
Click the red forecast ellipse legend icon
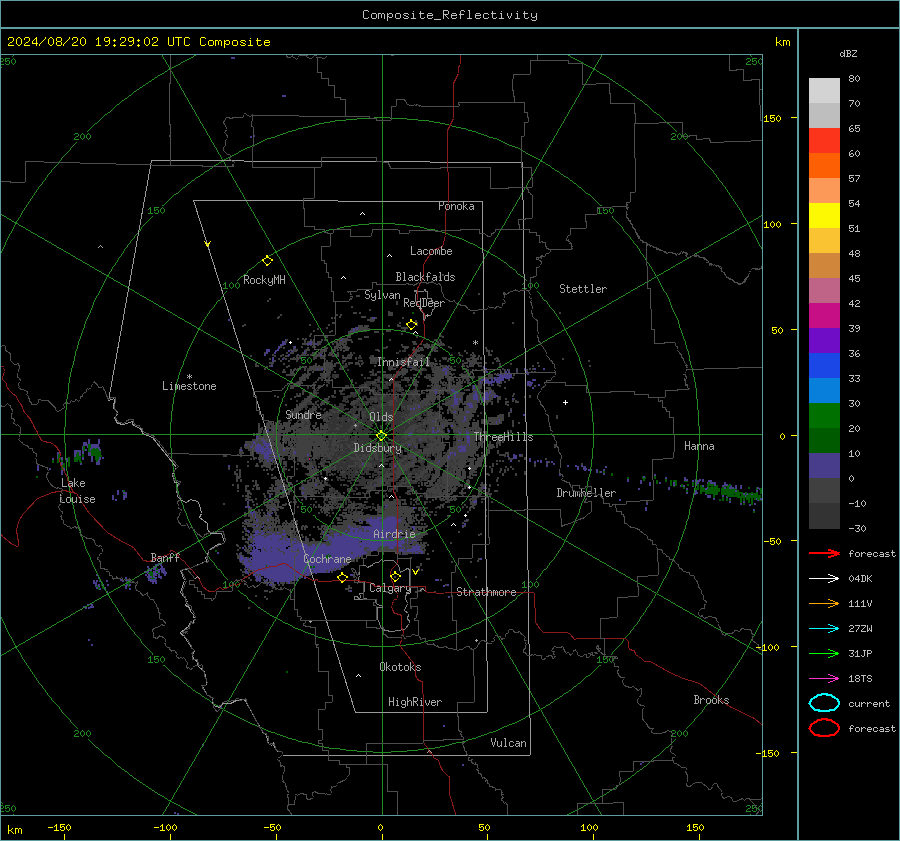824,728
